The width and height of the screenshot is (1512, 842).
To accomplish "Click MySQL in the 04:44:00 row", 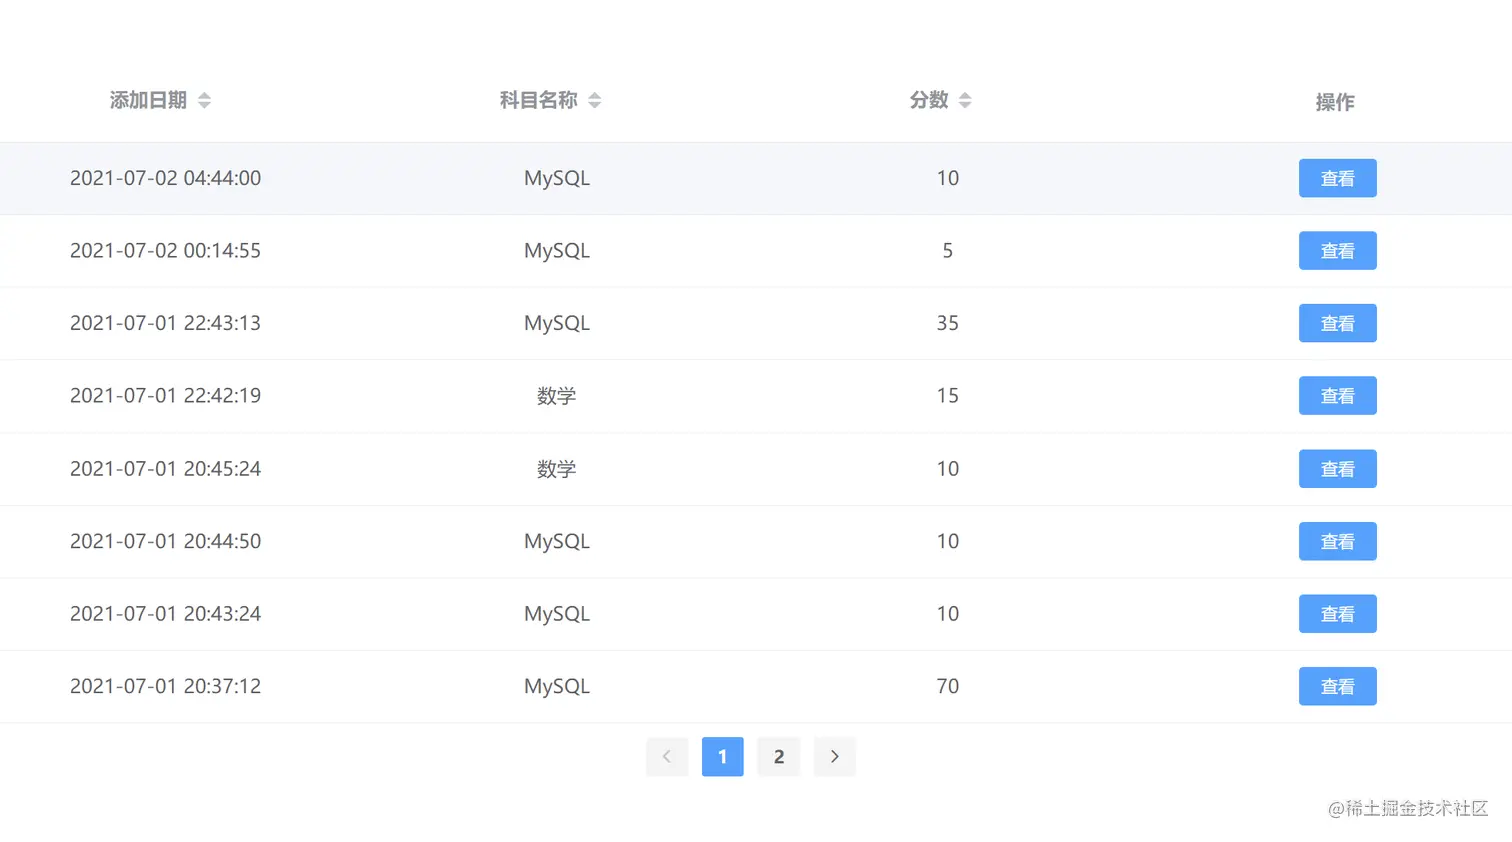I will 557,178.
